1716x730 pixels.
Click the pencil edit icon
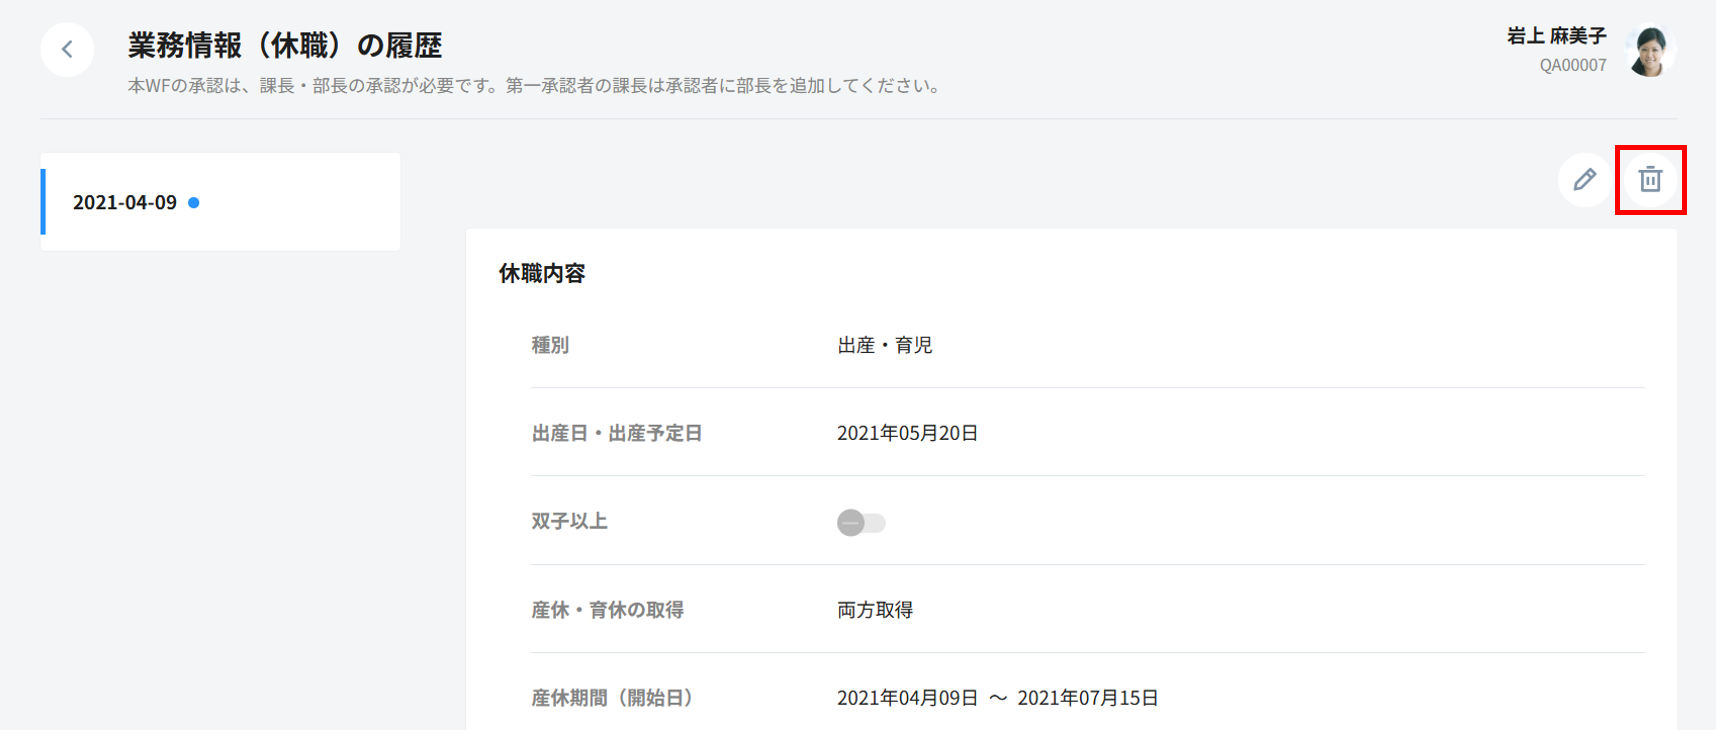[1584, 180]
